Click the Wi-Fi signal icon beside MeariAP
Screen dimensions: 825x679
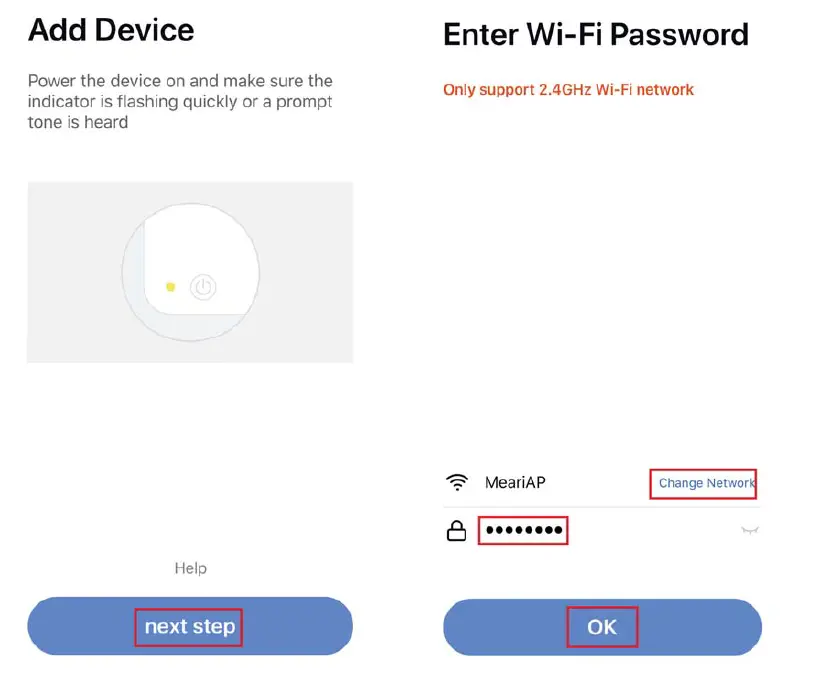[457, 483]
